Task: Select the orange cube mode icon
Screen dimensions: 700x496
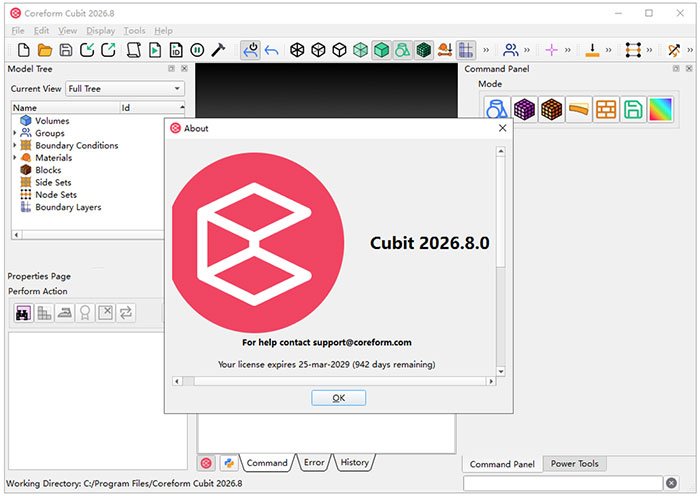Action: 551,109
